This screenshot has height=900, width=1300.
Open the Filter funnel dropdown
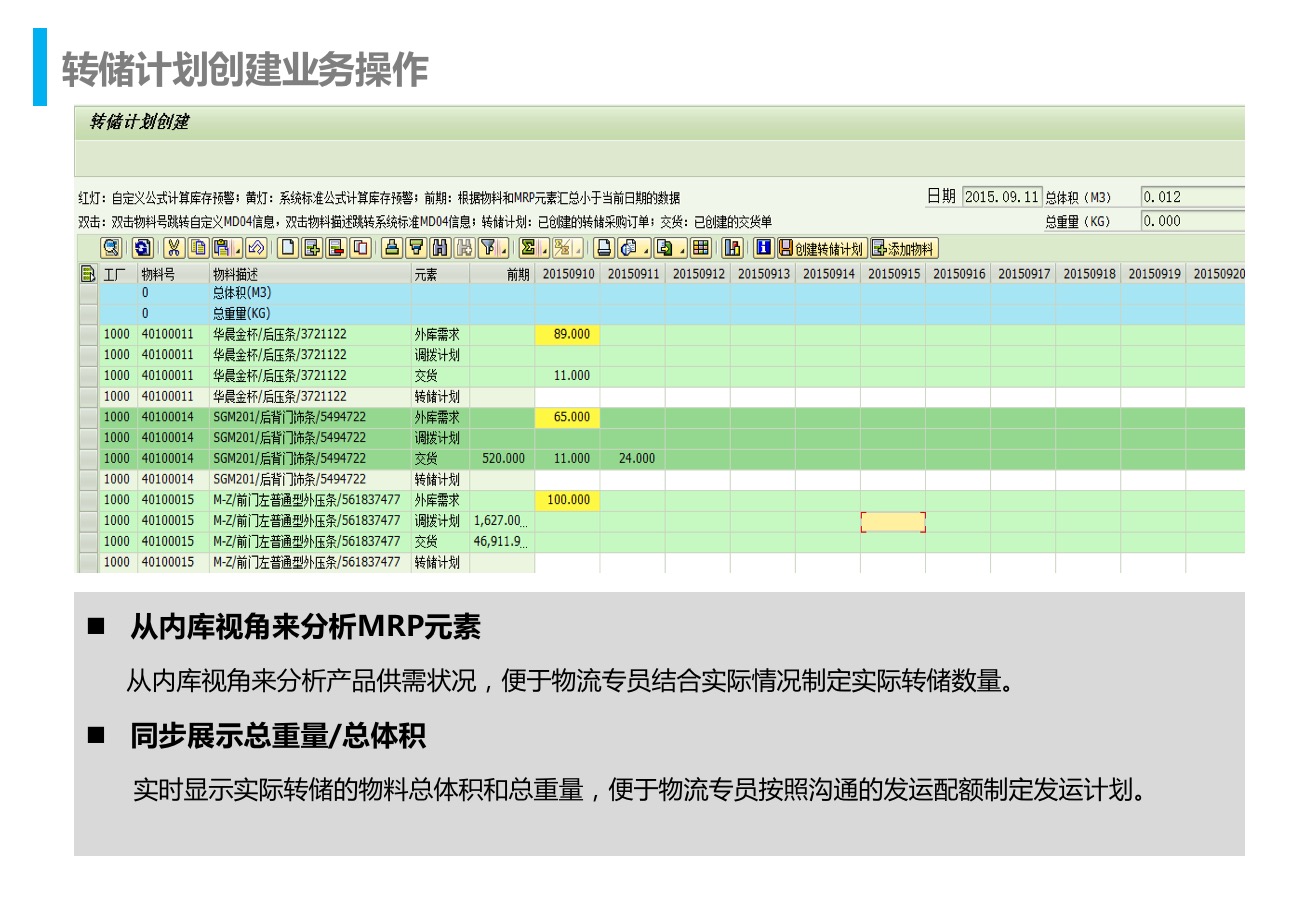pos(492,248)
